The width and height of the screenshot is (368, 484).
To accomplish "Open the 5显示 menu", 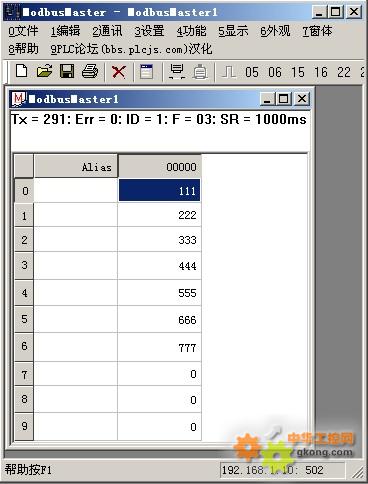I will click(233, 31).
